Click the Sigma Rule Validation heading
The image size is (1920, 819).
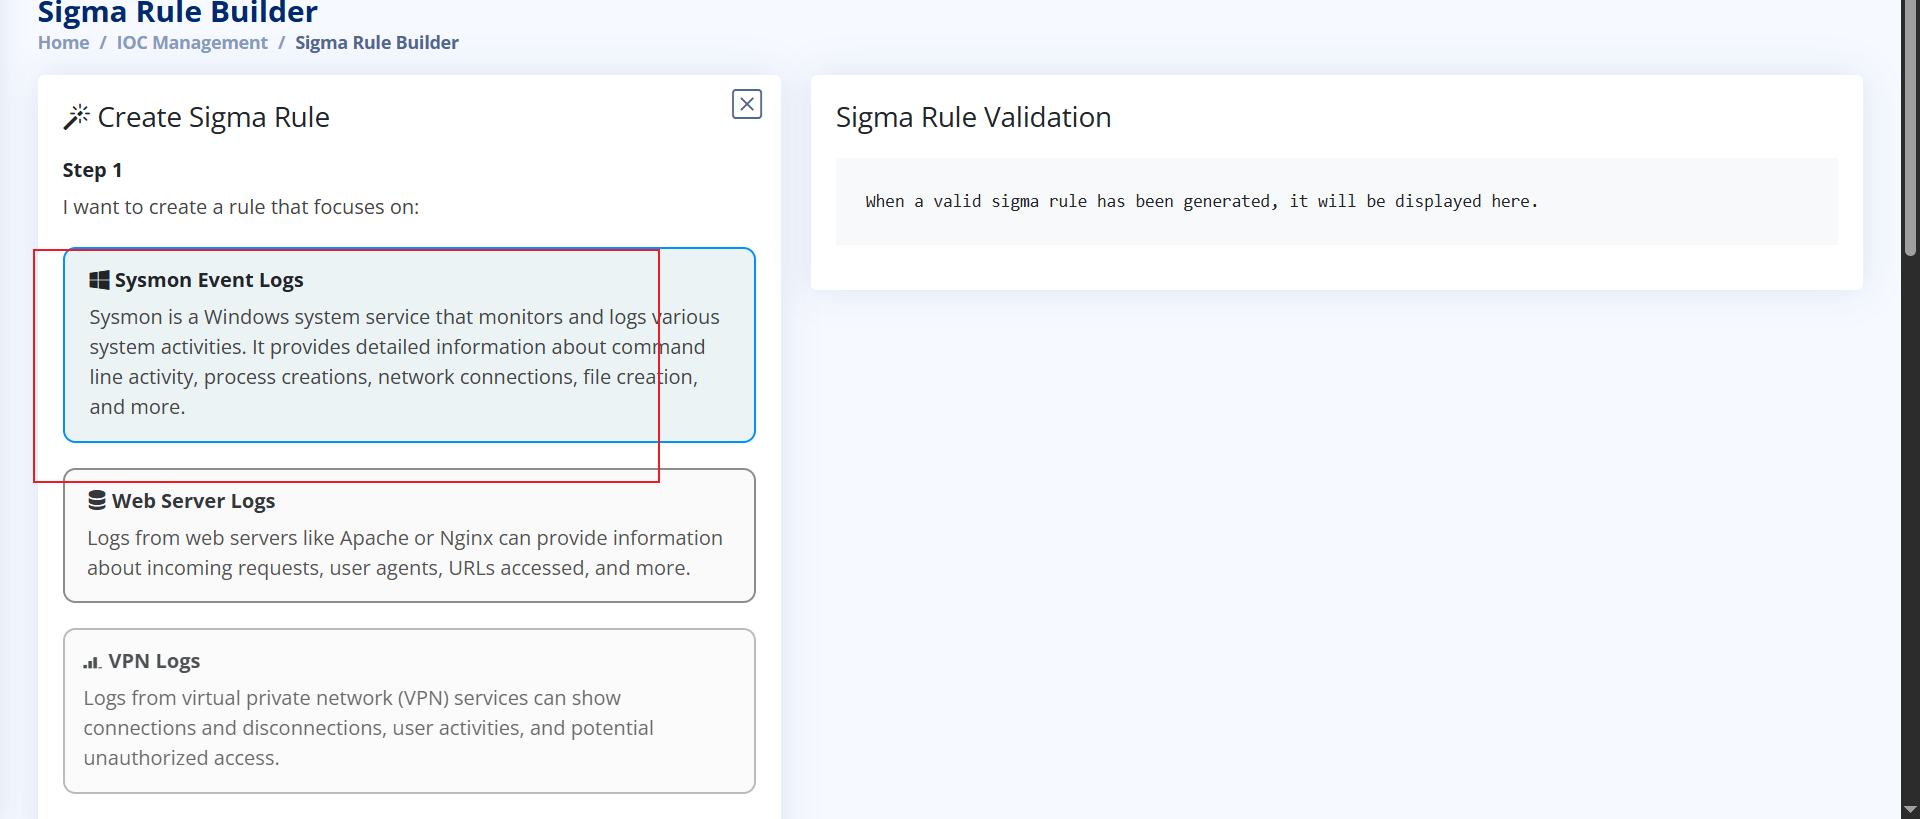[x=973, y=117]
